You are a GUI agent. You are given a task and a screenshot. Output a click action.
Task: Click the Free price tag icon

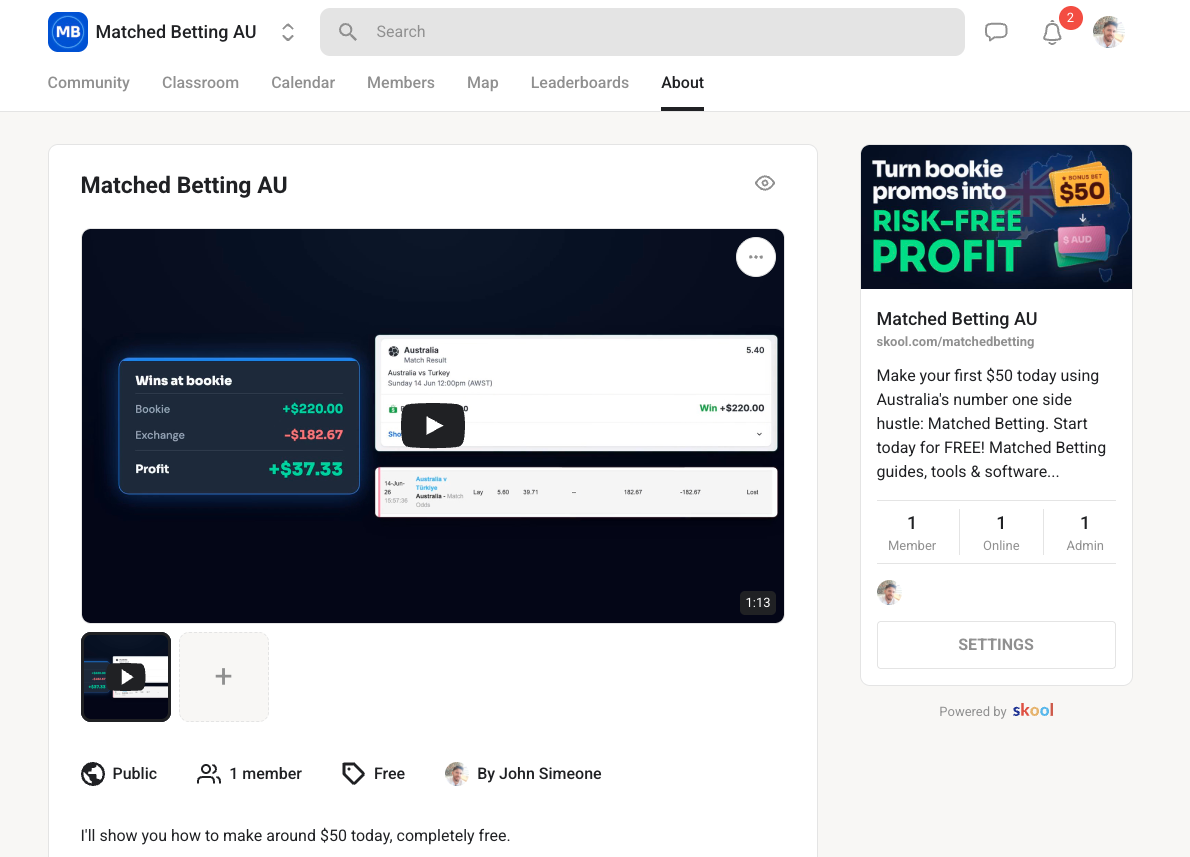pos(353,774)
